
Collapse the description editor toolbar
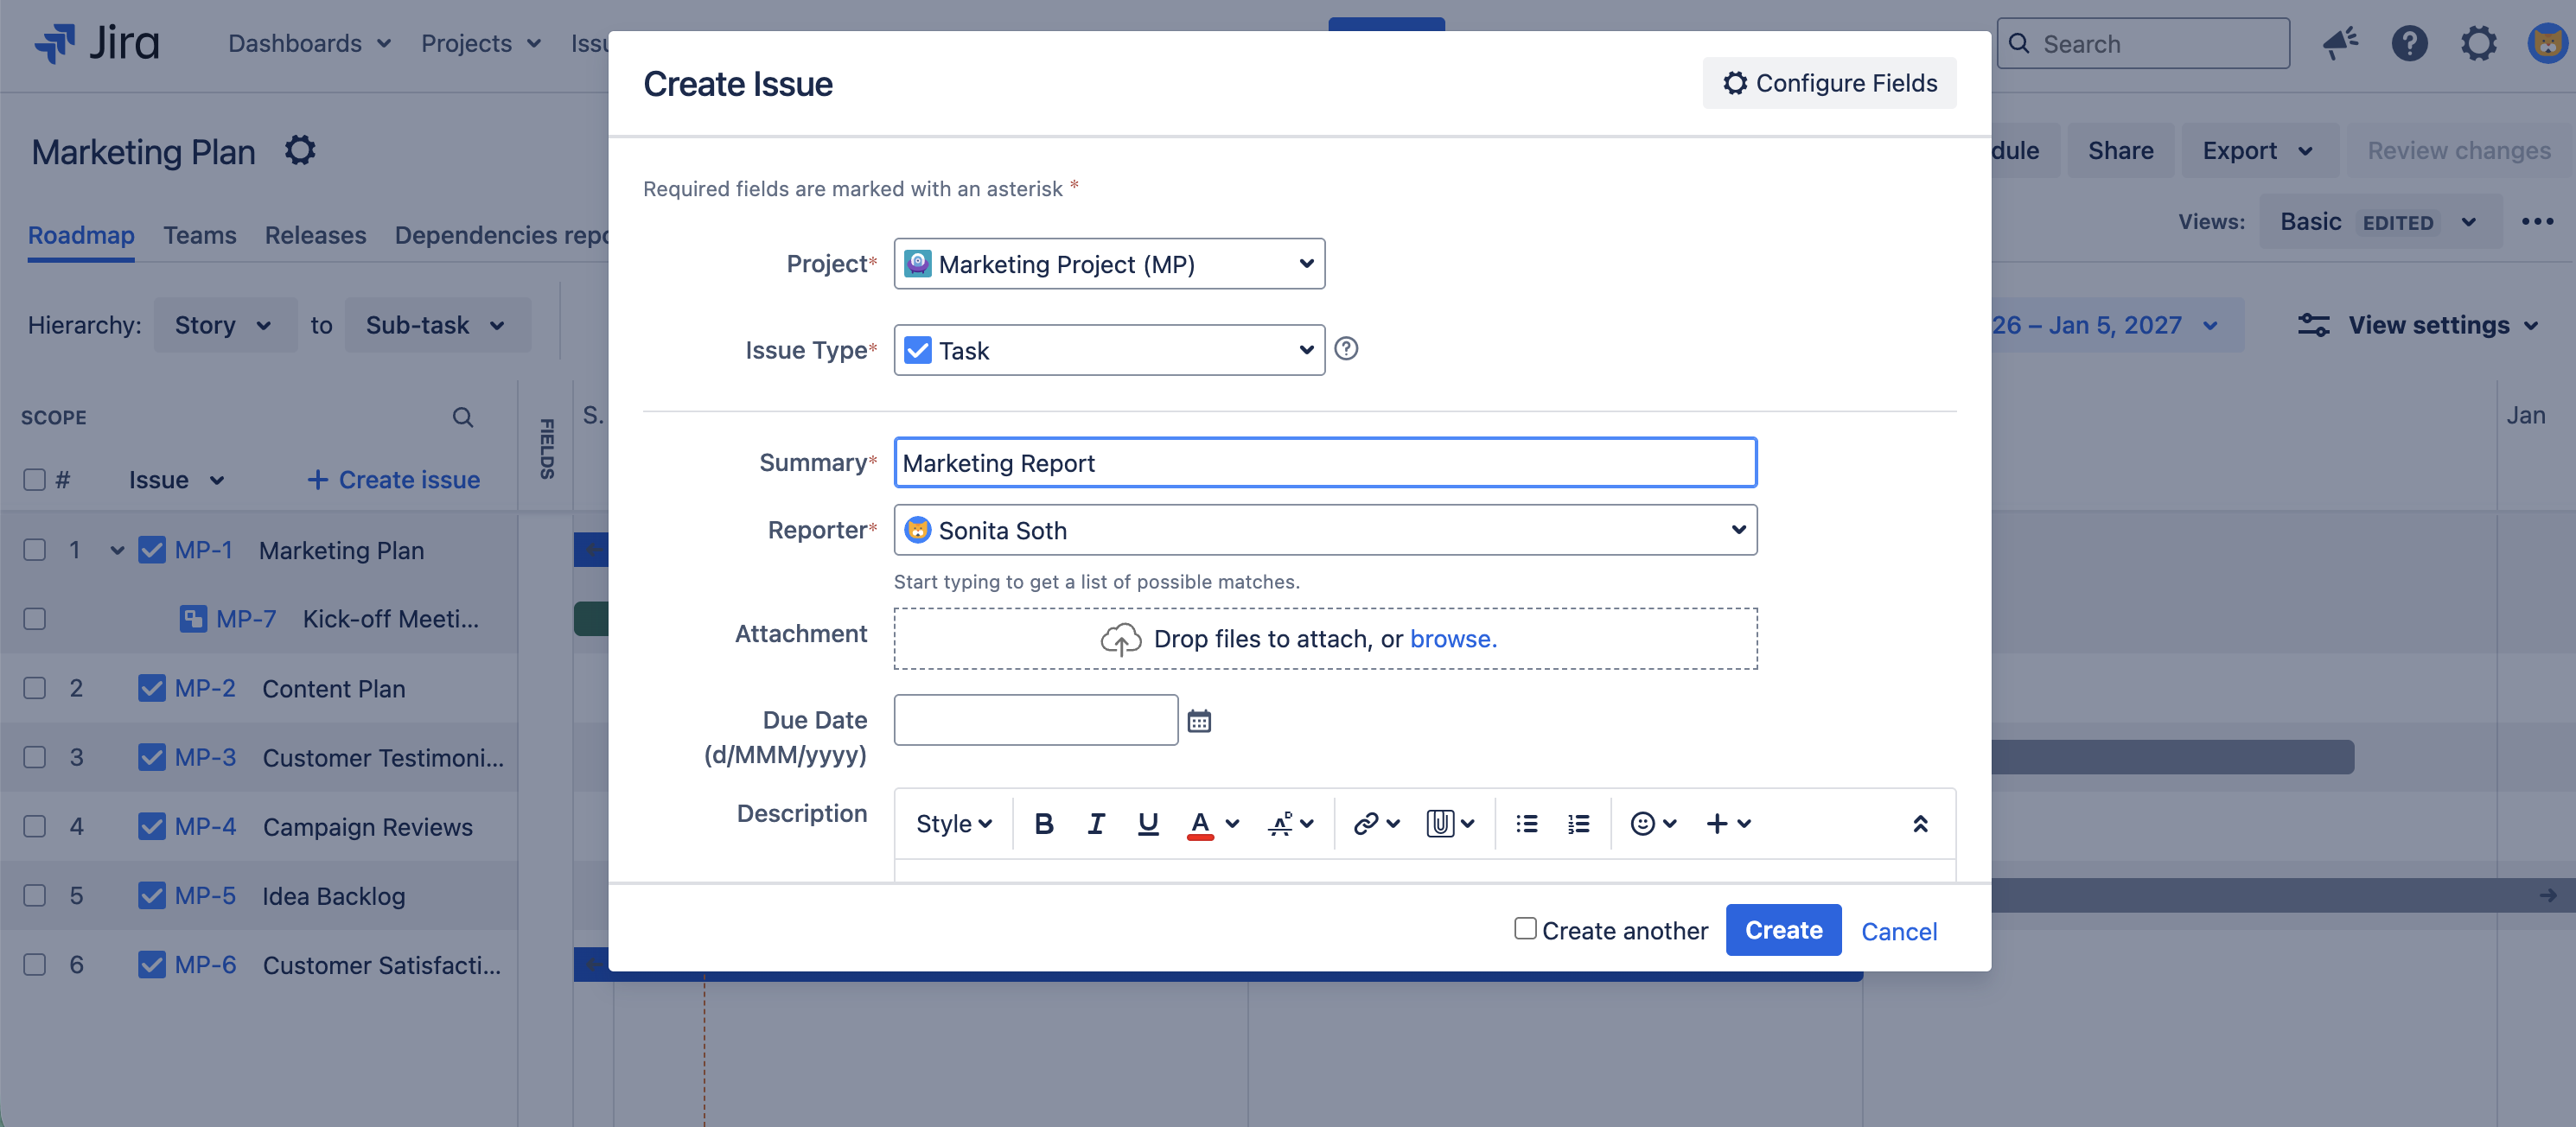[x=1920, y=823]
